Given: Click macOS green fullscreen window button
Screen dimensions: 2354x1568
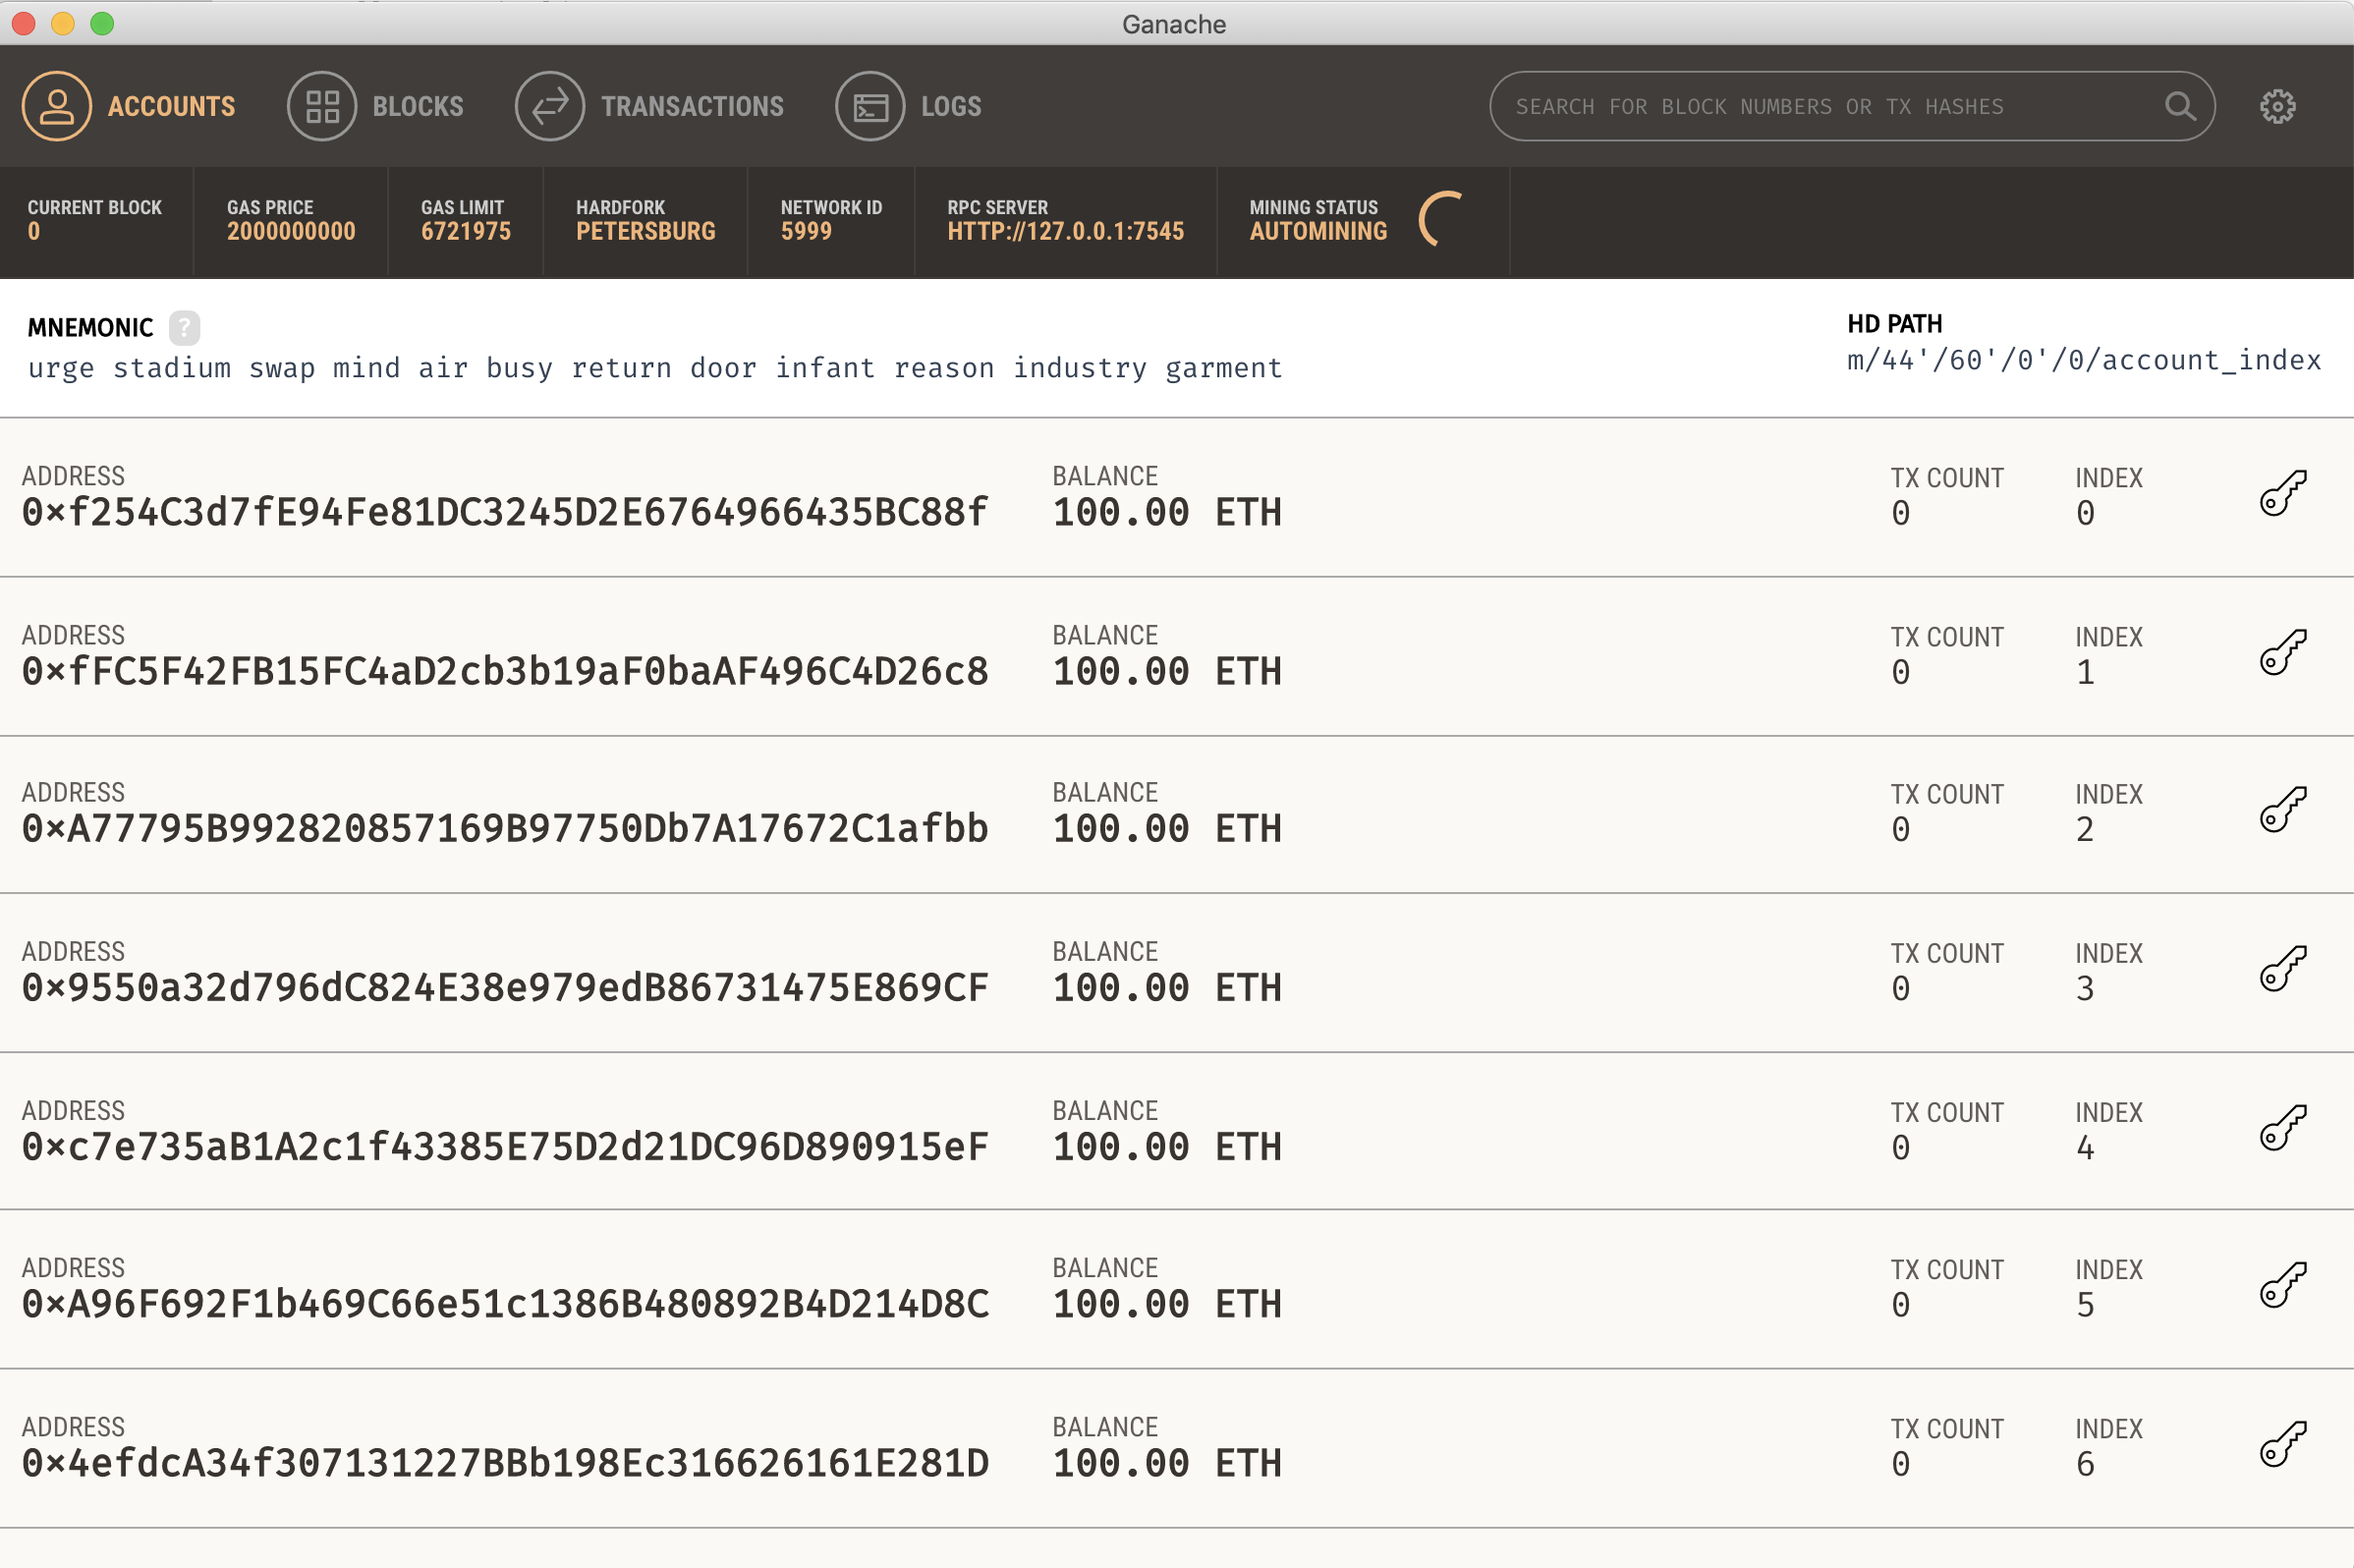Looking at the screenshot, I should click(x=102, y=23).
